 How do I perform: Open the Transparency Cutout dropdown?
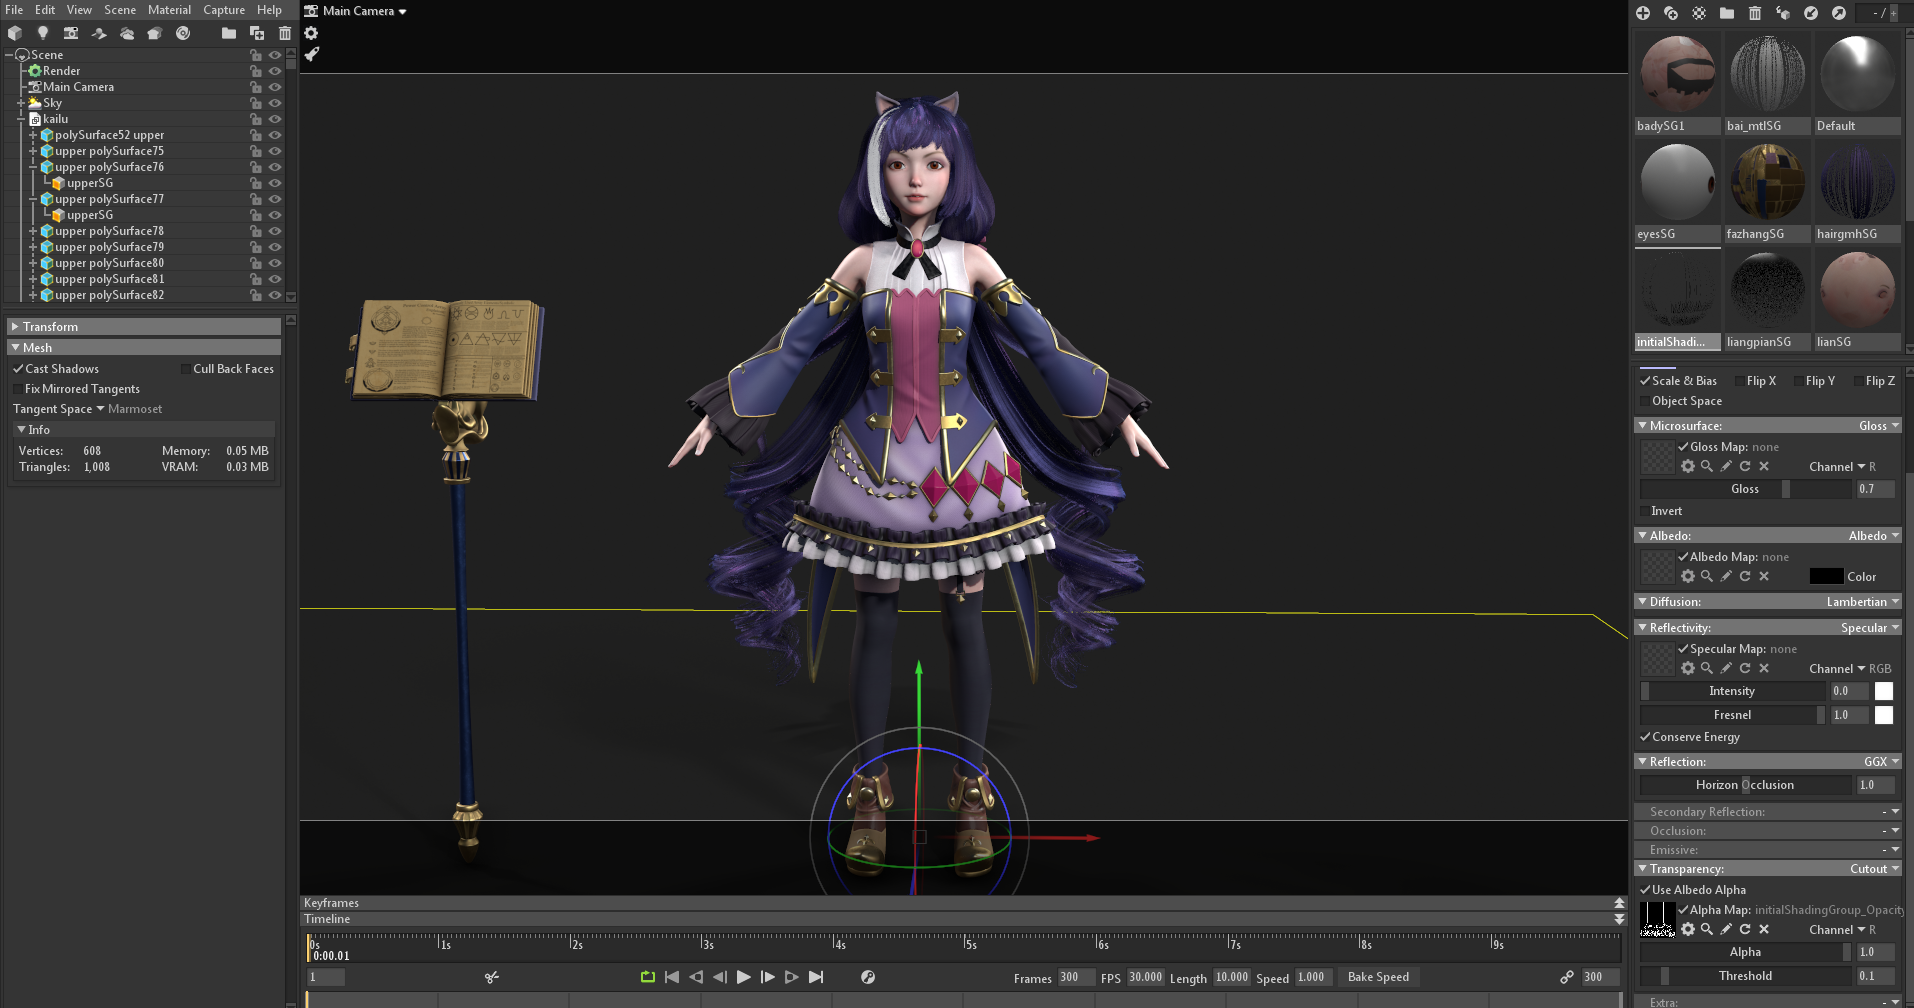(x=1873, y=869)
